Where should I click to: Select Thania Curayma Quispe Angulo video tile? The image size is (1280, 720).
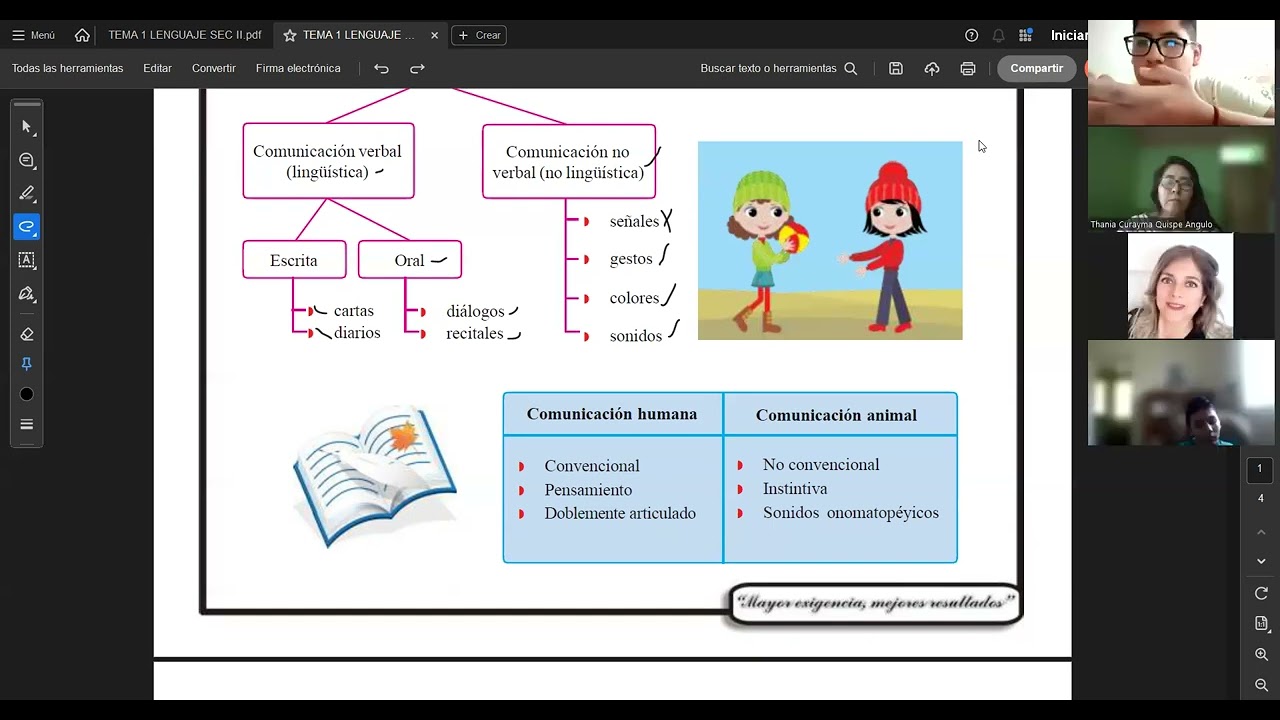pos(1181,179)
